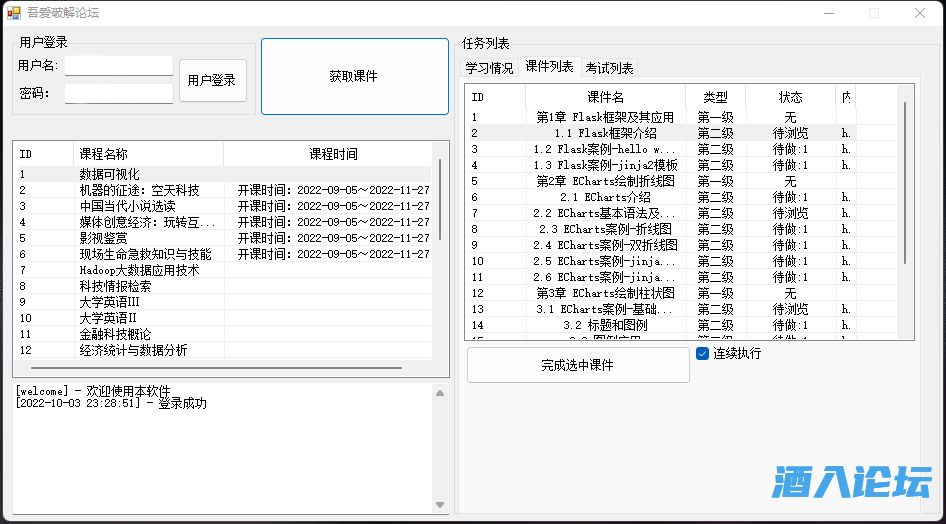Click the app icon in title bar

14,13
